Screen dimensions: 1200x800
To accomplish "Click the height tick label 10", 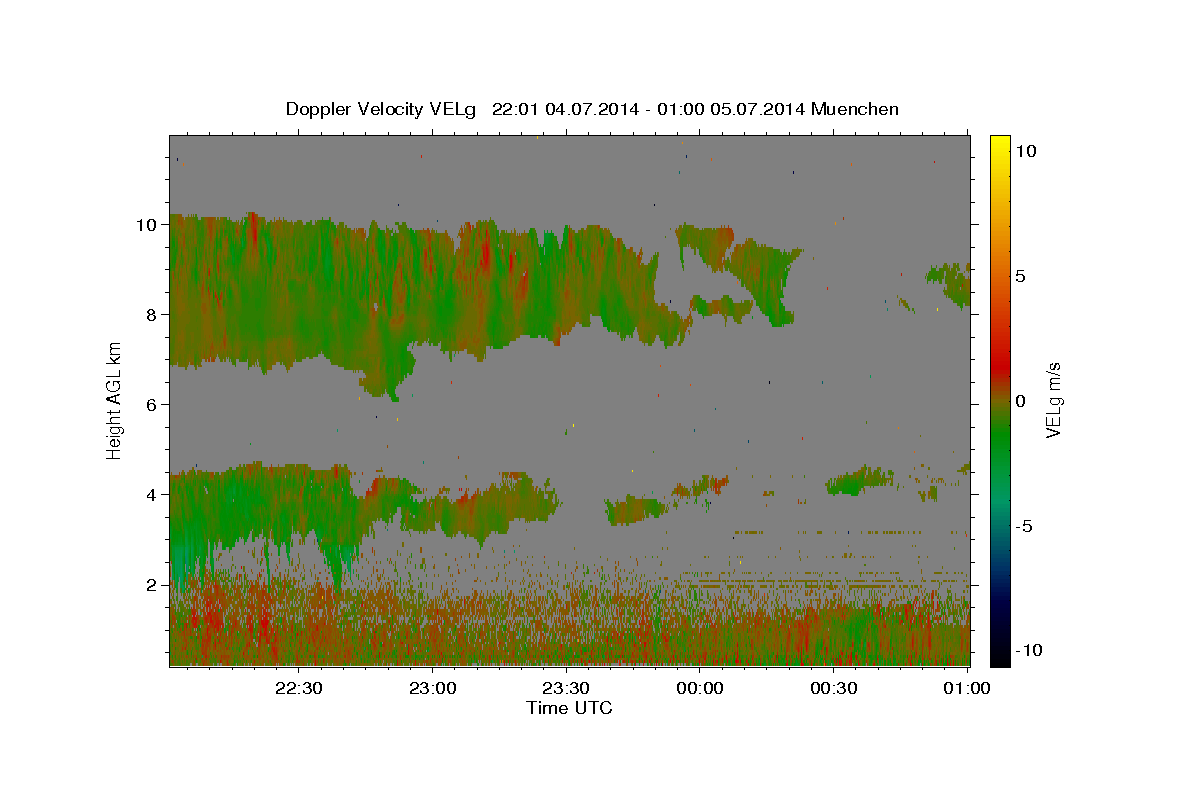I will coord(148,225).
